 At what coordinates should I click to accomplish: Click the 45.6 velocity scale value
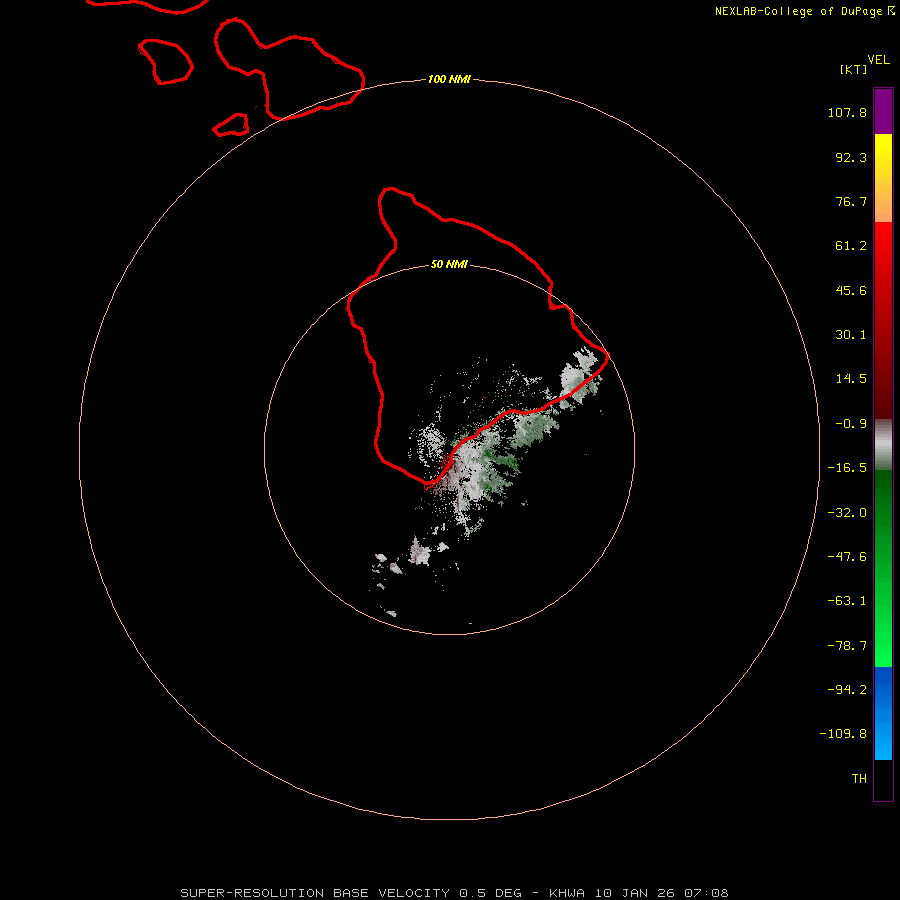851,290
